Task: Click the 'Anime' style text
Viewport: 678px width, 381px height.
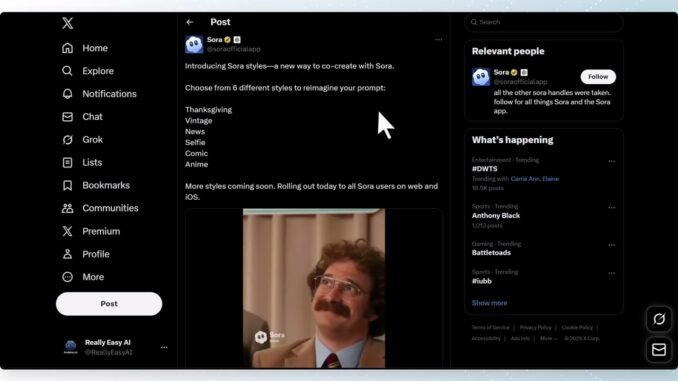Action: click(197, 164)
